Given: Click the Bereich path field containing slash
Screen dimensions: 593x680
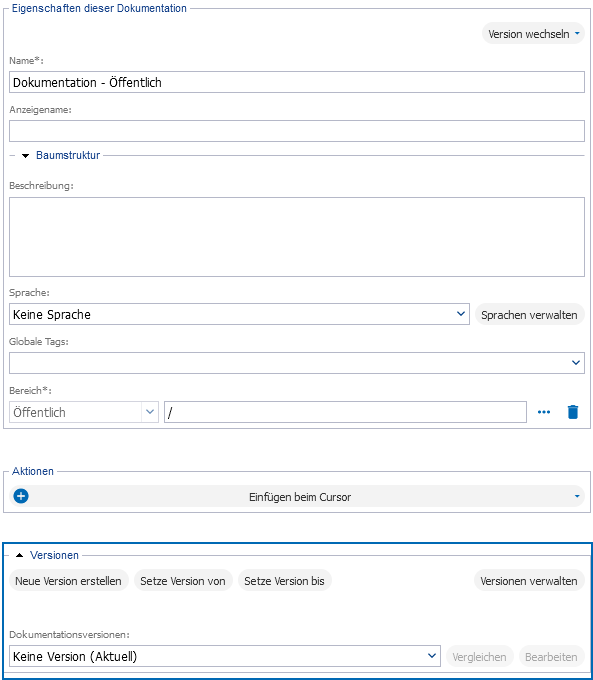Looking at the screenshot, I should (345, 412).
